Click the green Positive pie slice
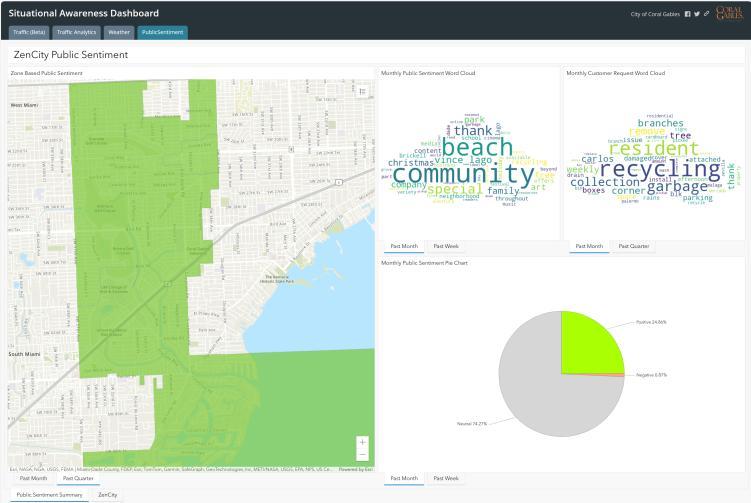Screen dimensions: 751x503 (589, 345)
